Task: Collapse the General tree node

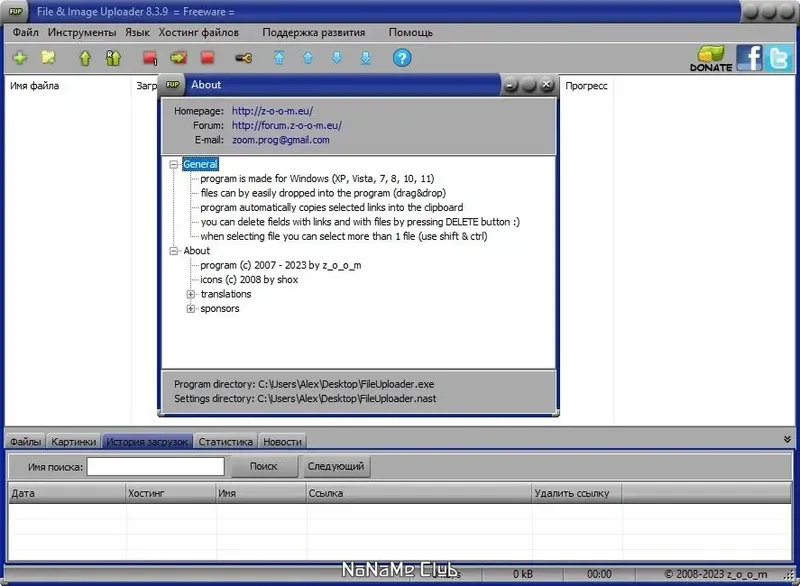Action: pos(173,164)
